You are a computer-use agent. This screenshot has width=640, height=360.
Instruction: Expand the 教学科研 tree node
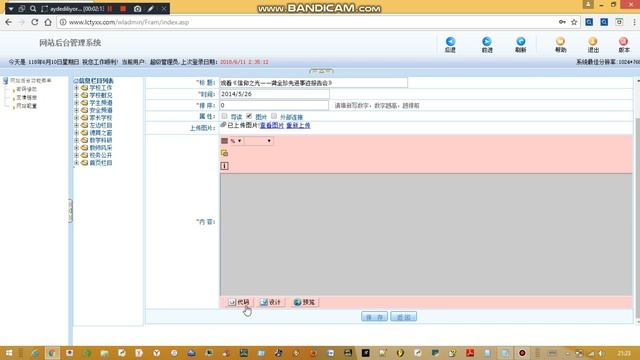coord(76,140)
